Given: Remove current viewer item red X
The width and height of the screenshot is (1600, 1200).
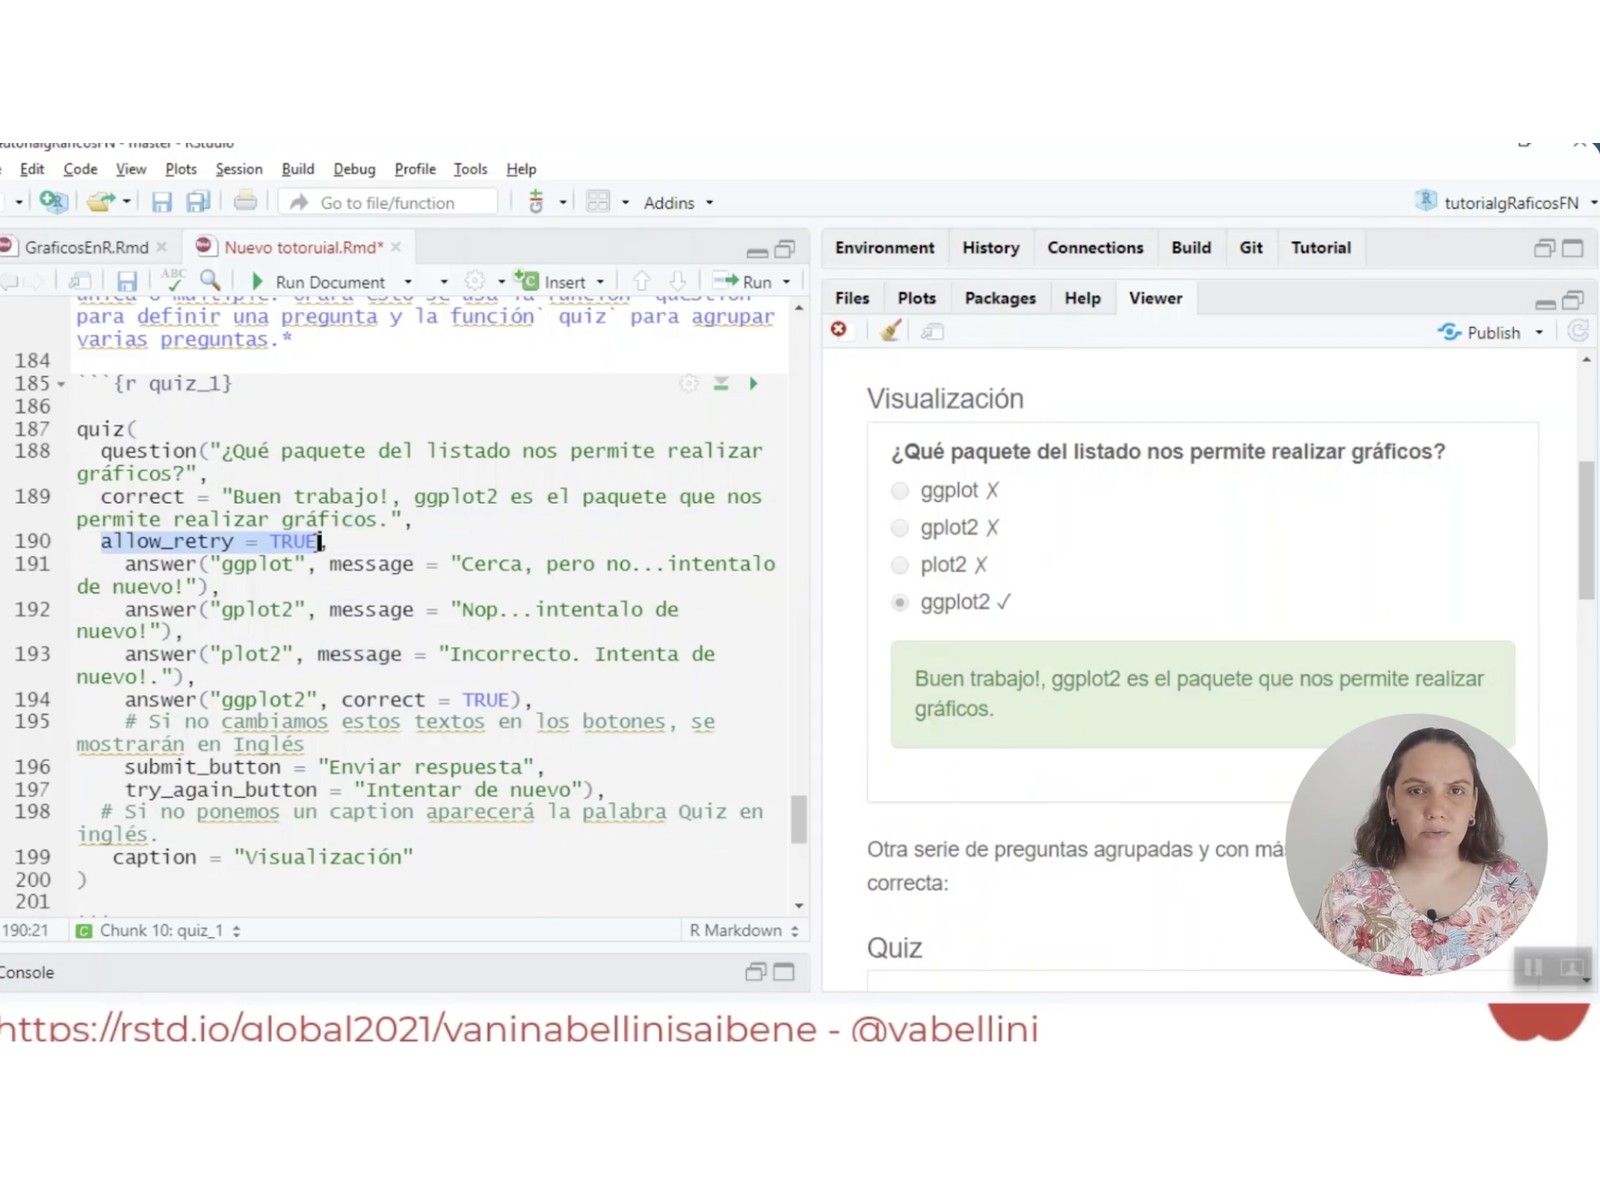Looking at the screenshot, I should [x=839, y=330].
